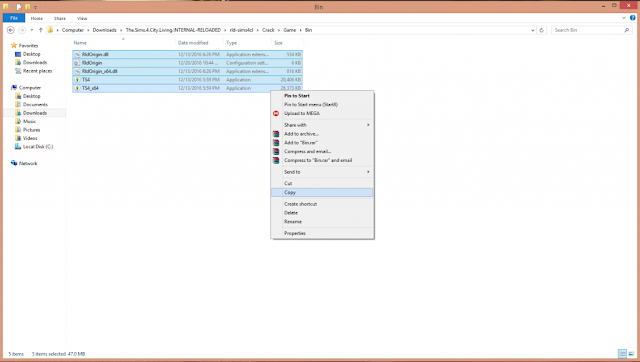Select the TS4 application file

pyautogui.click(x=187, y=80)
